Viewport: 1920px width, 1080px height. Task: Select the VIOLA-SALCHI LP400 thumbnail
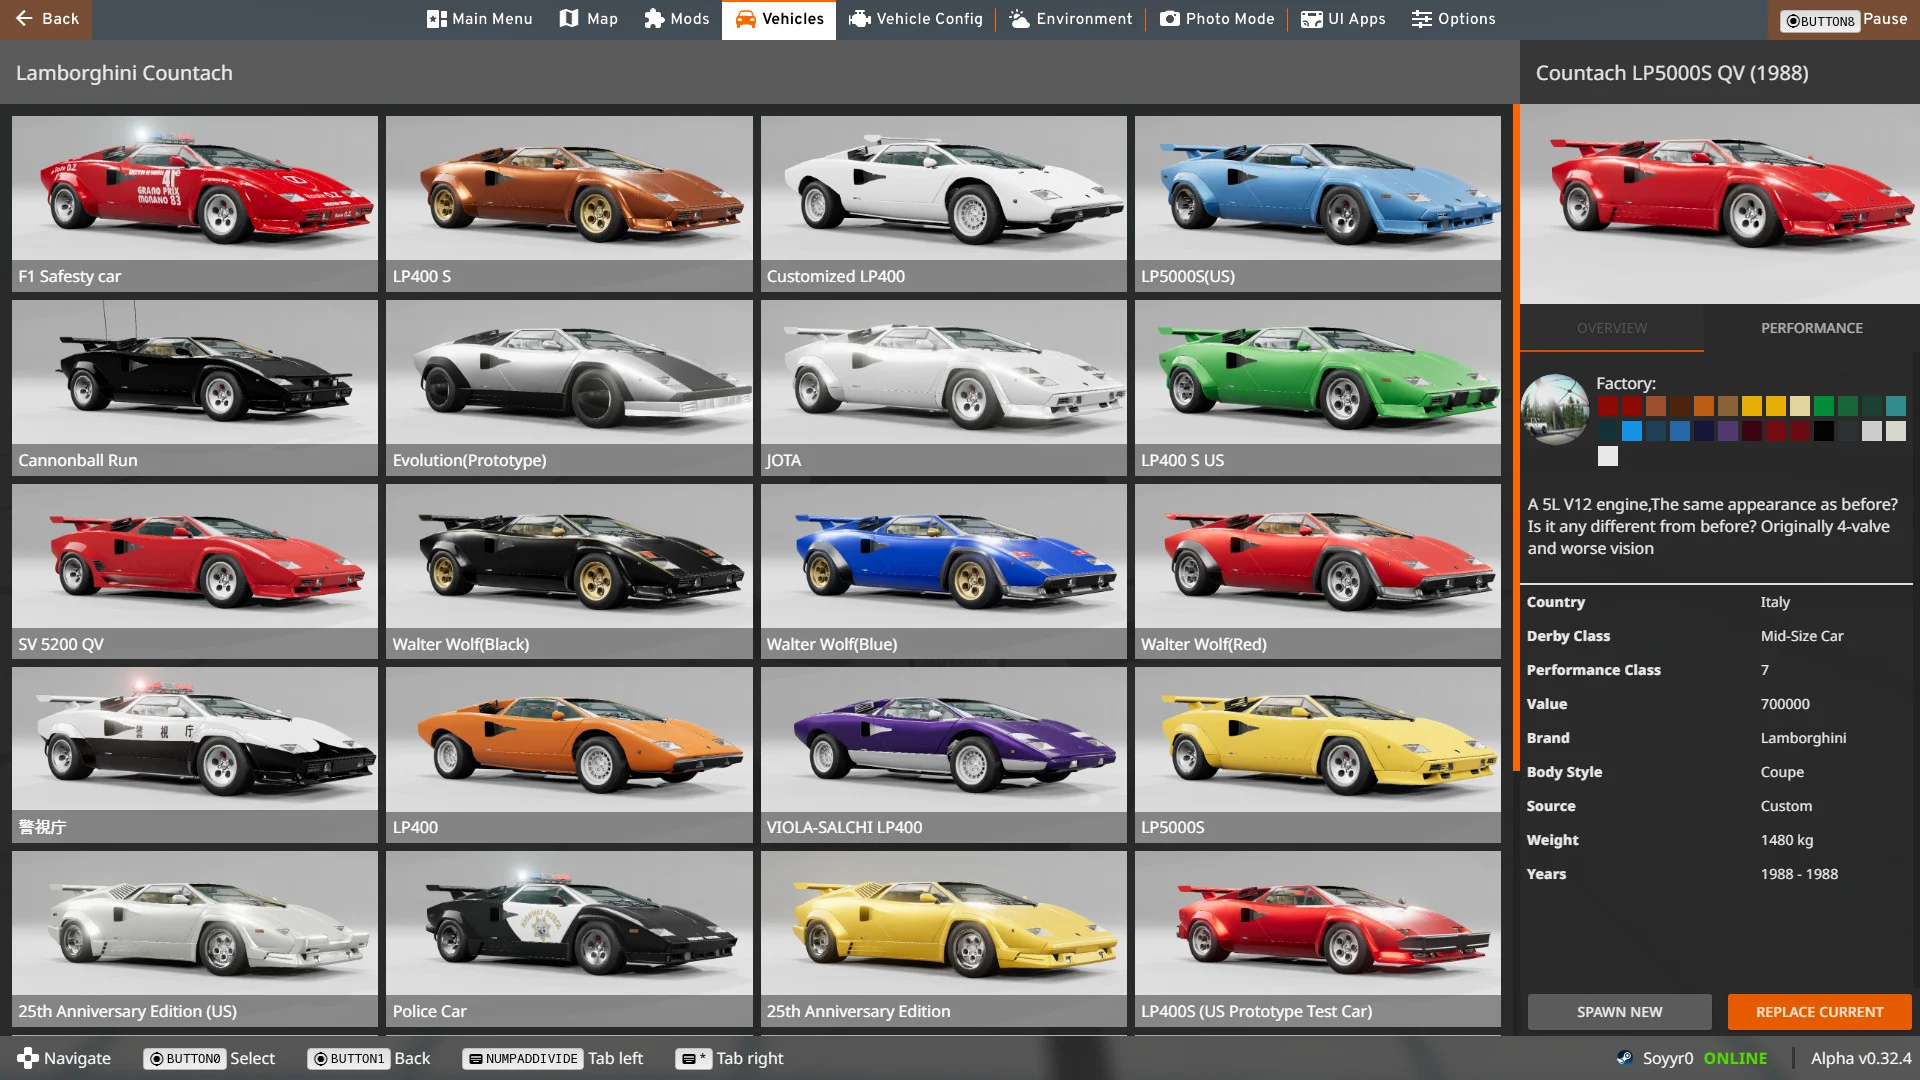(943, 753)
